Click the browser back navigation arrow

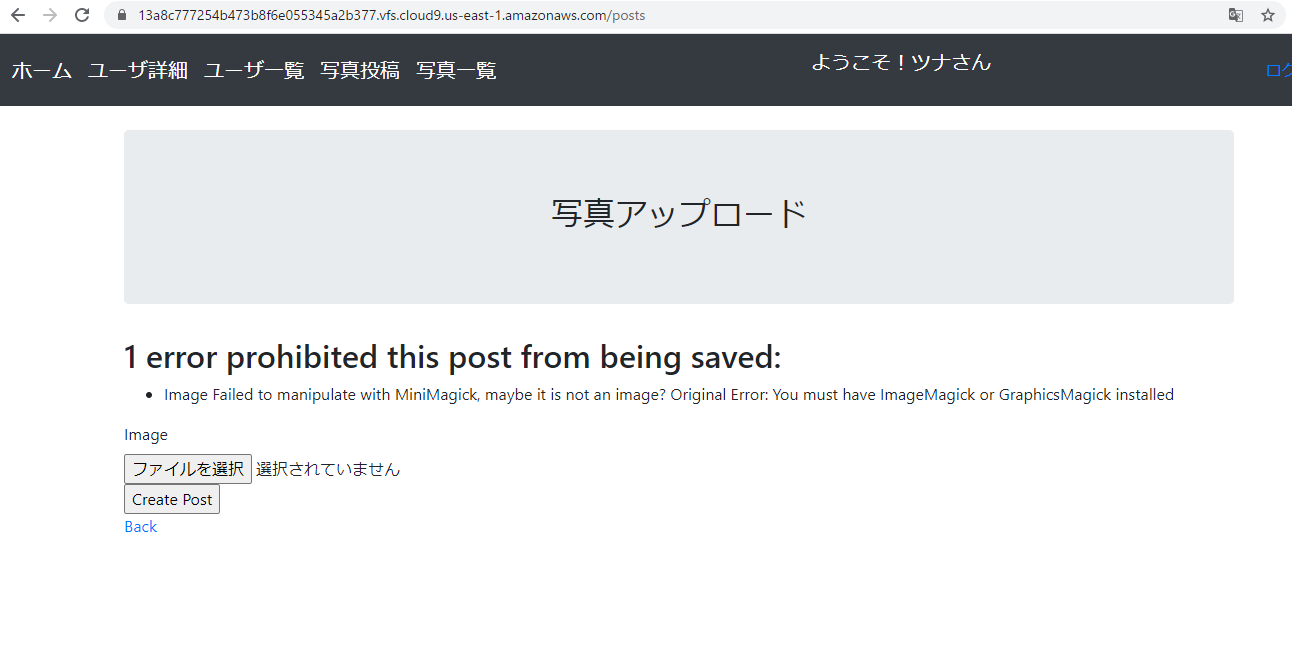[17, 15]
